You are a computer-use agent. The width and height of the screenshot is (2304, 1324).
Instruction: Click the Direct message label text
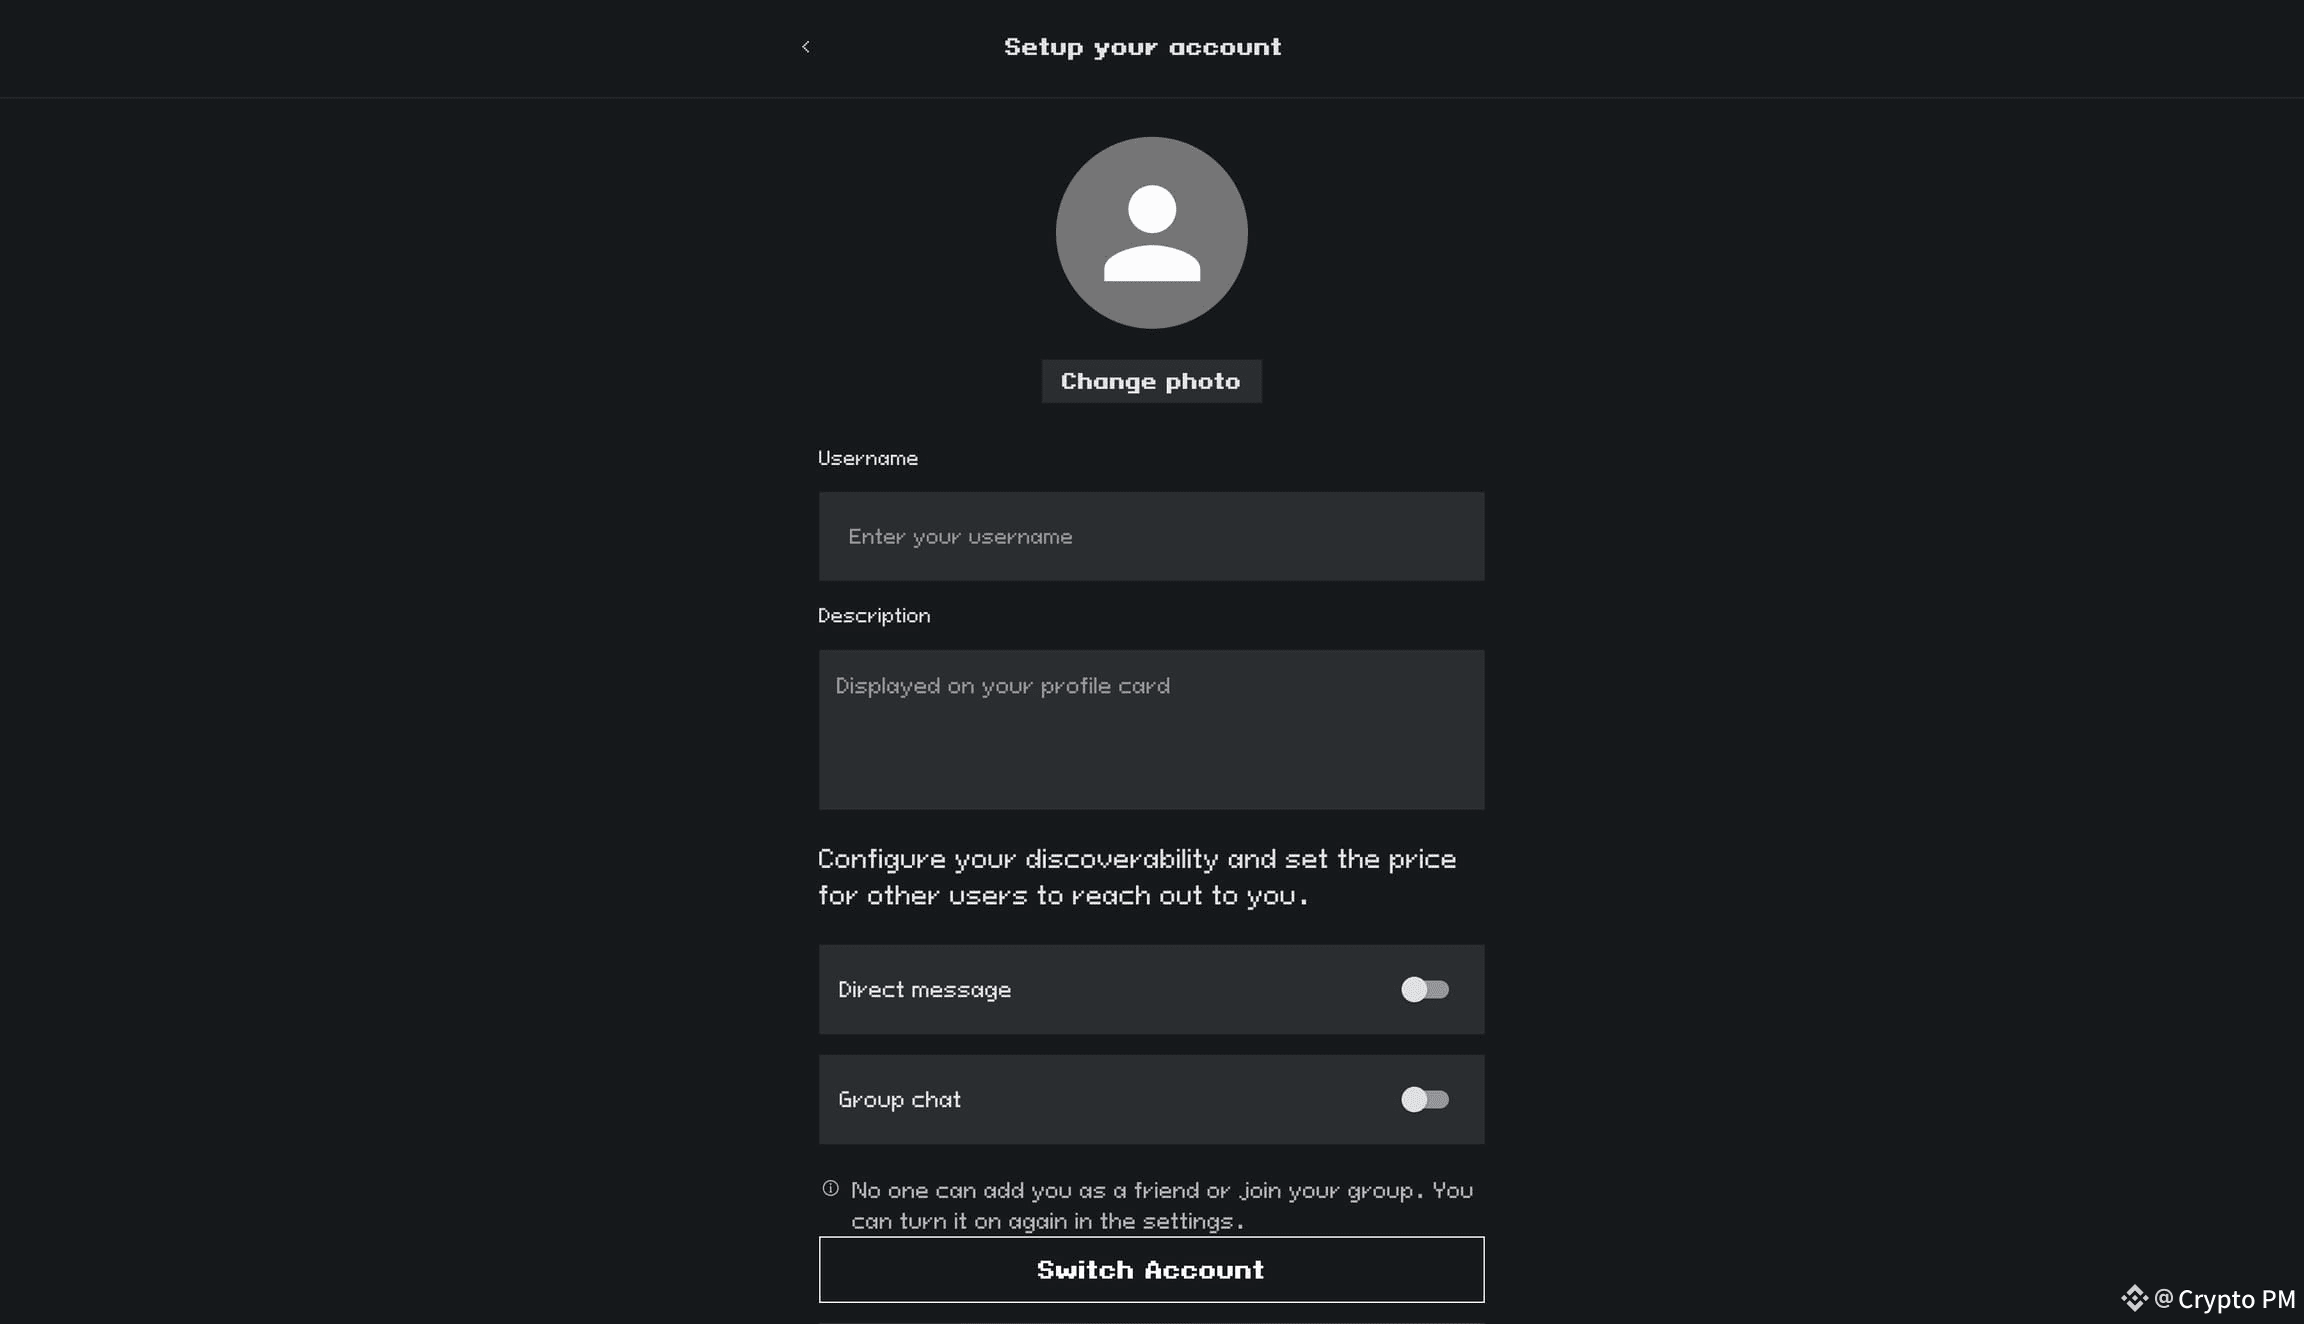pyautogui.click(x=924, y=990)
